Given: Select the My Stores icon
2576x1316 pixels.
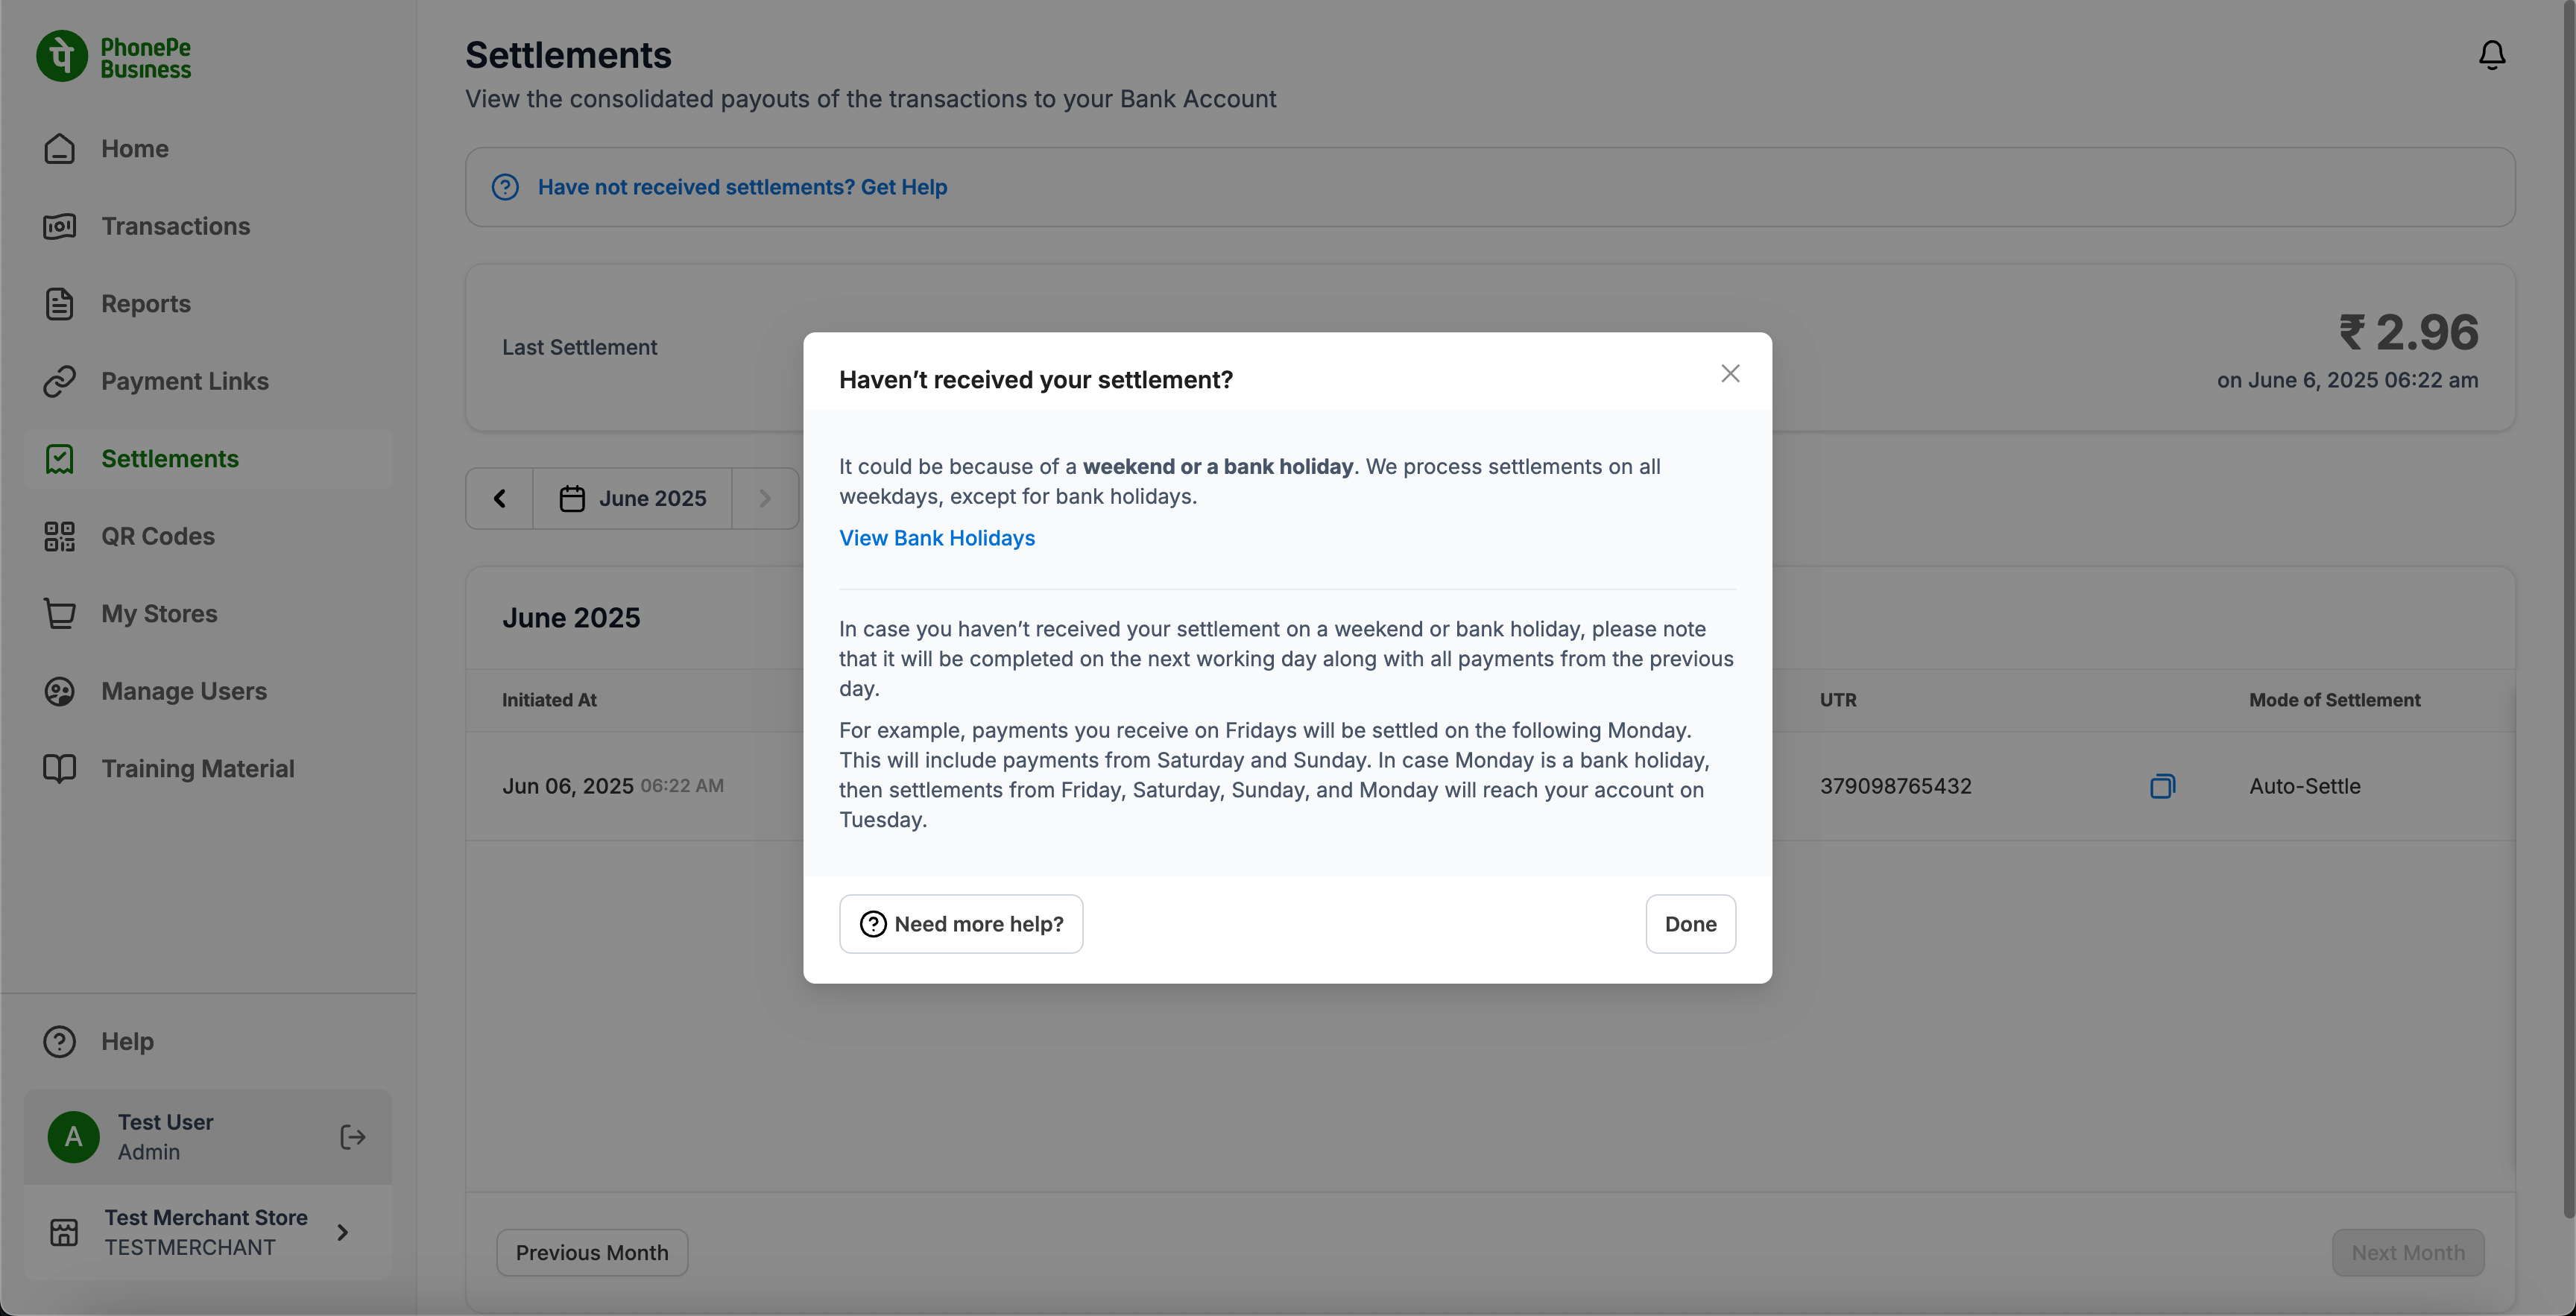Looking at the screenshot, I should pos(59,613).
